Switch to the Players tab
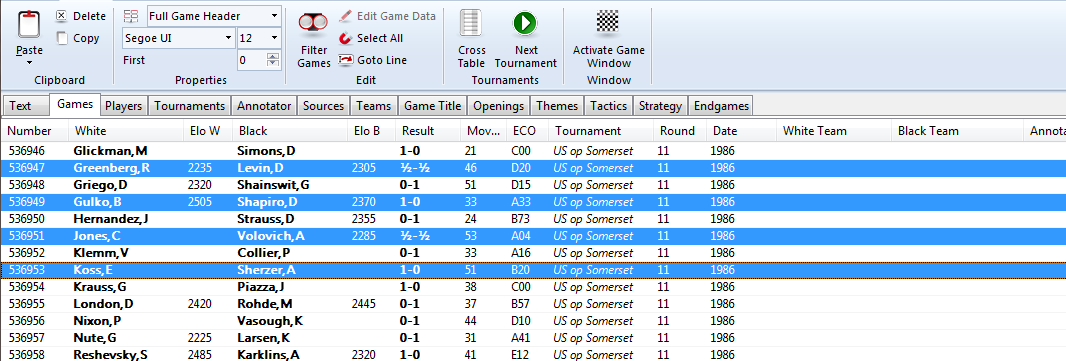 (x=124, y=105)
